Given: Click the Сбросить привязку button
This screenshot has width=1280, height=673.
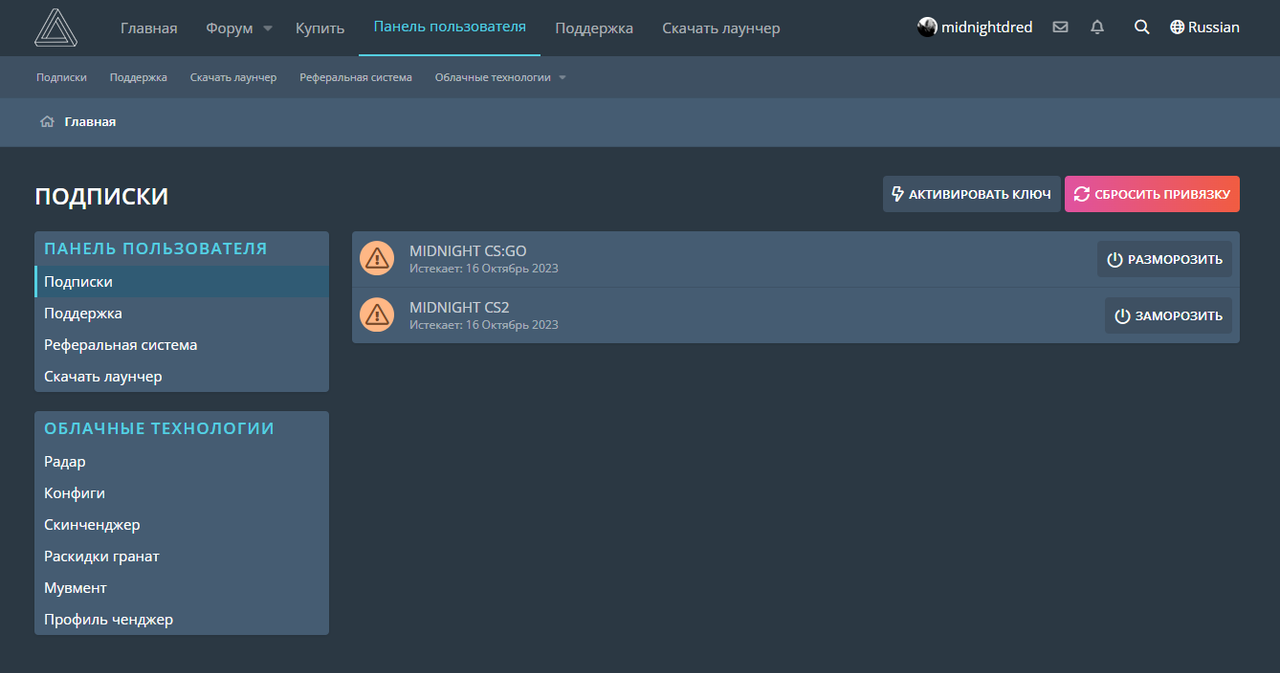Looking at the screenshot, I should 1152,194.
